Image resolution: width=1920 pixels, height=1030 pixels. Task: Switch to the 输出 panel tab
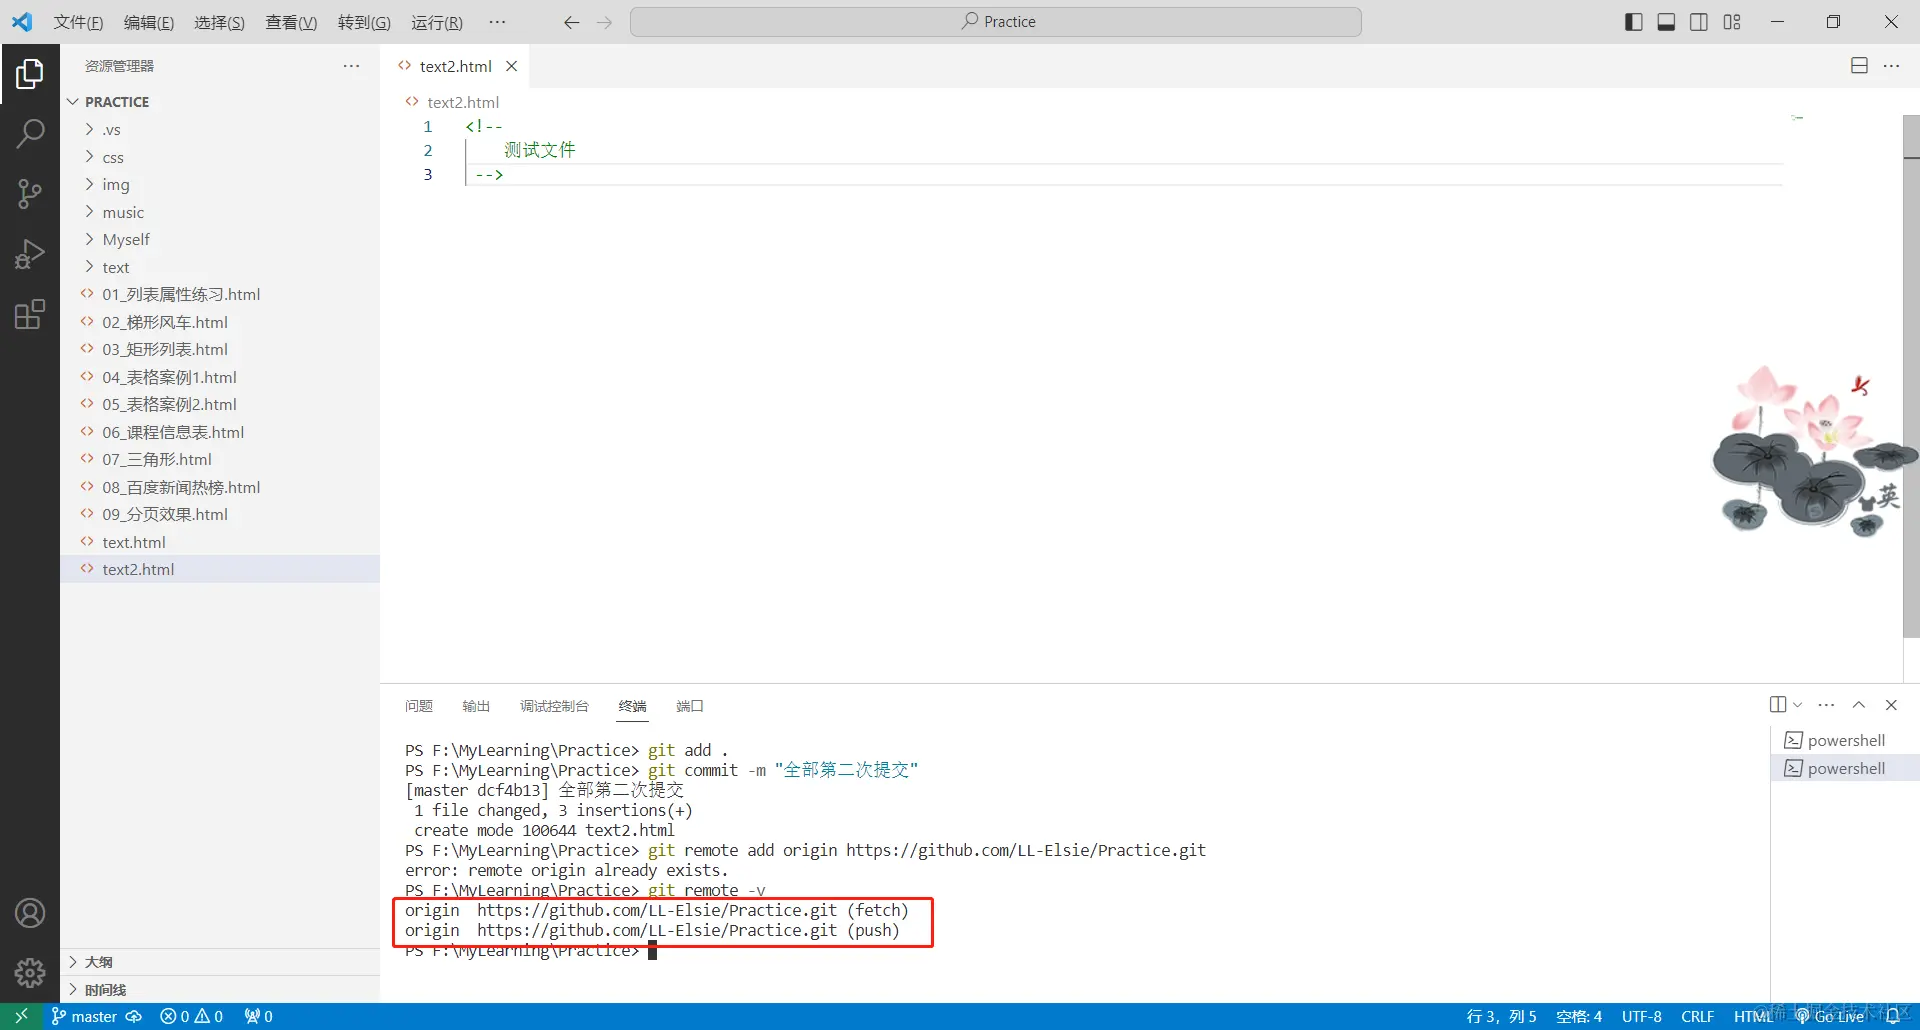(x=476, y=706)
